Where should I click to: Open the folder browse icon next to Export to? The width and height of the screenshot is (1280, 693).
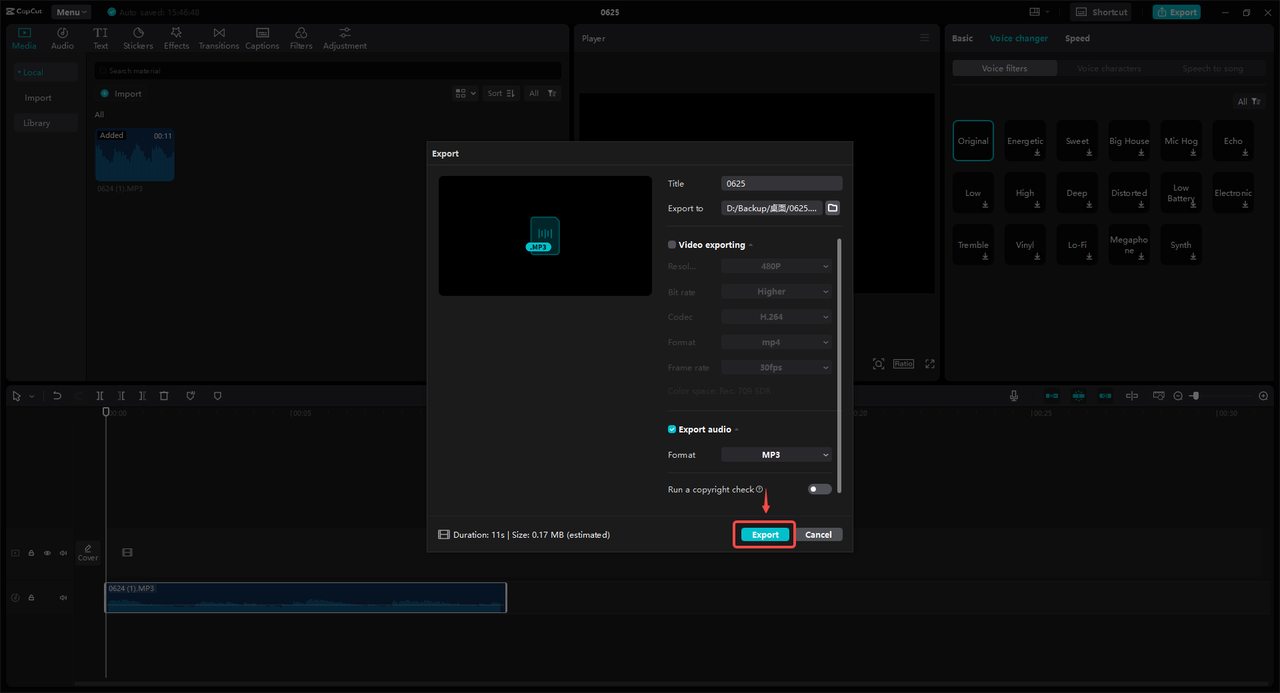click(x=832, y=208)
